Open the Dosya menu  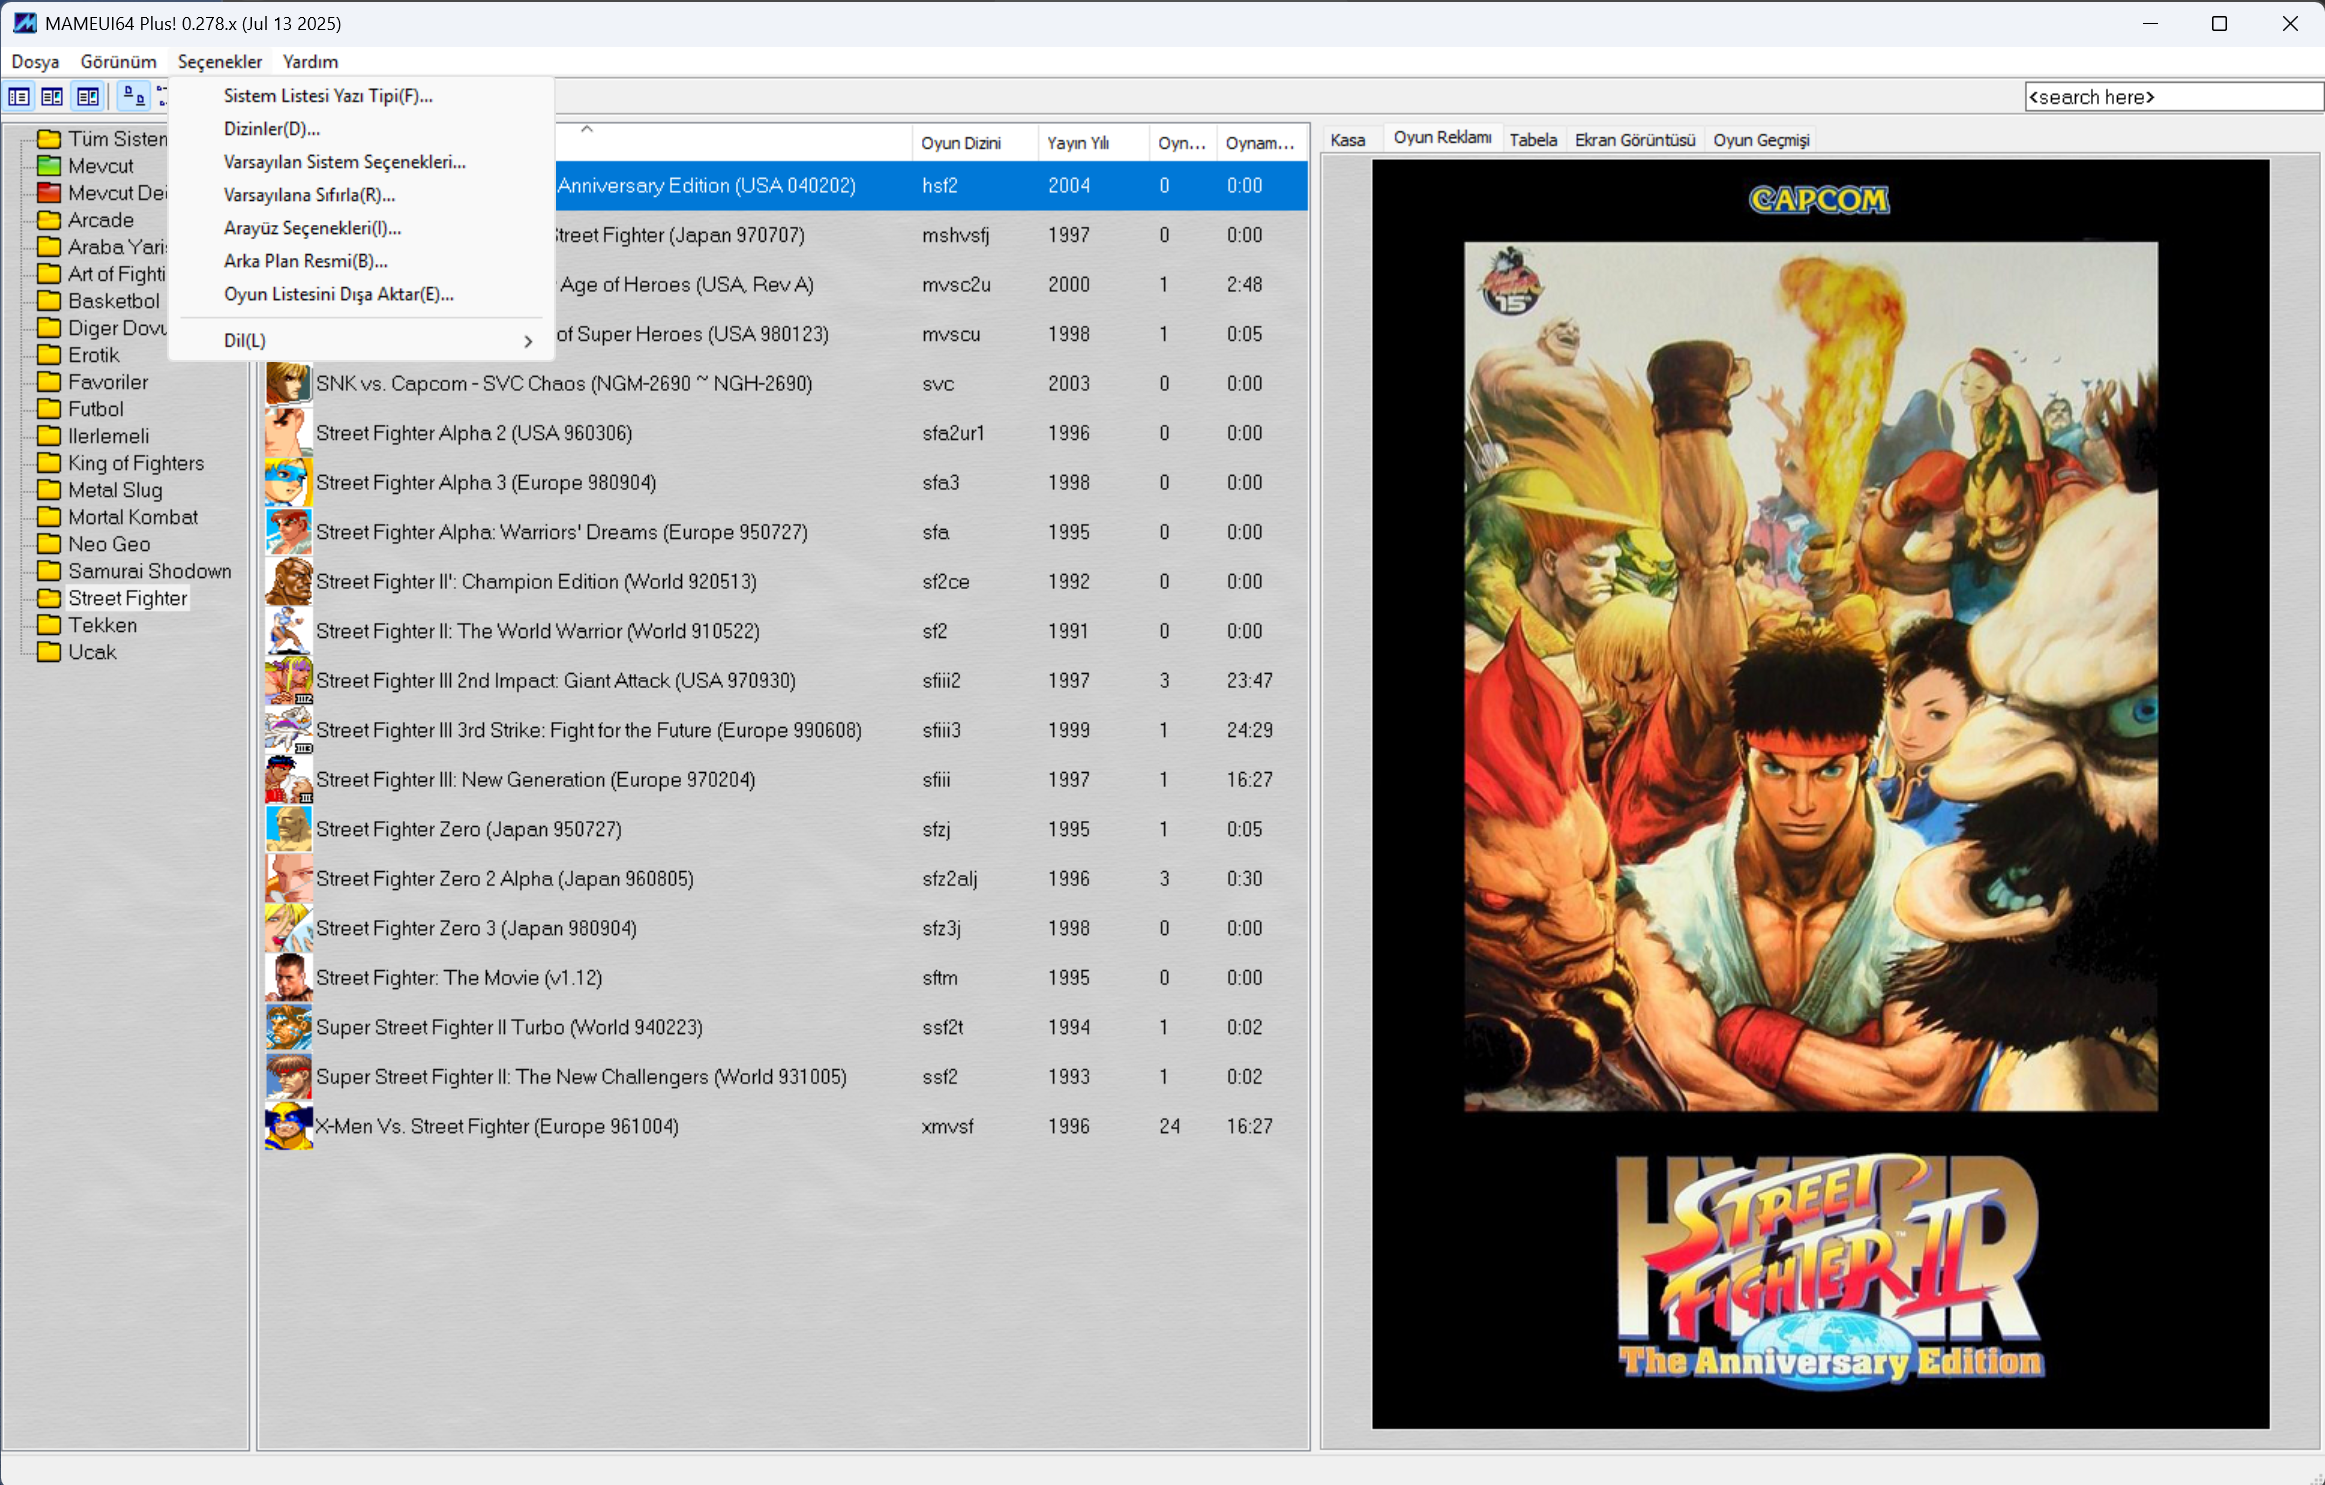[x=35, y=62]
